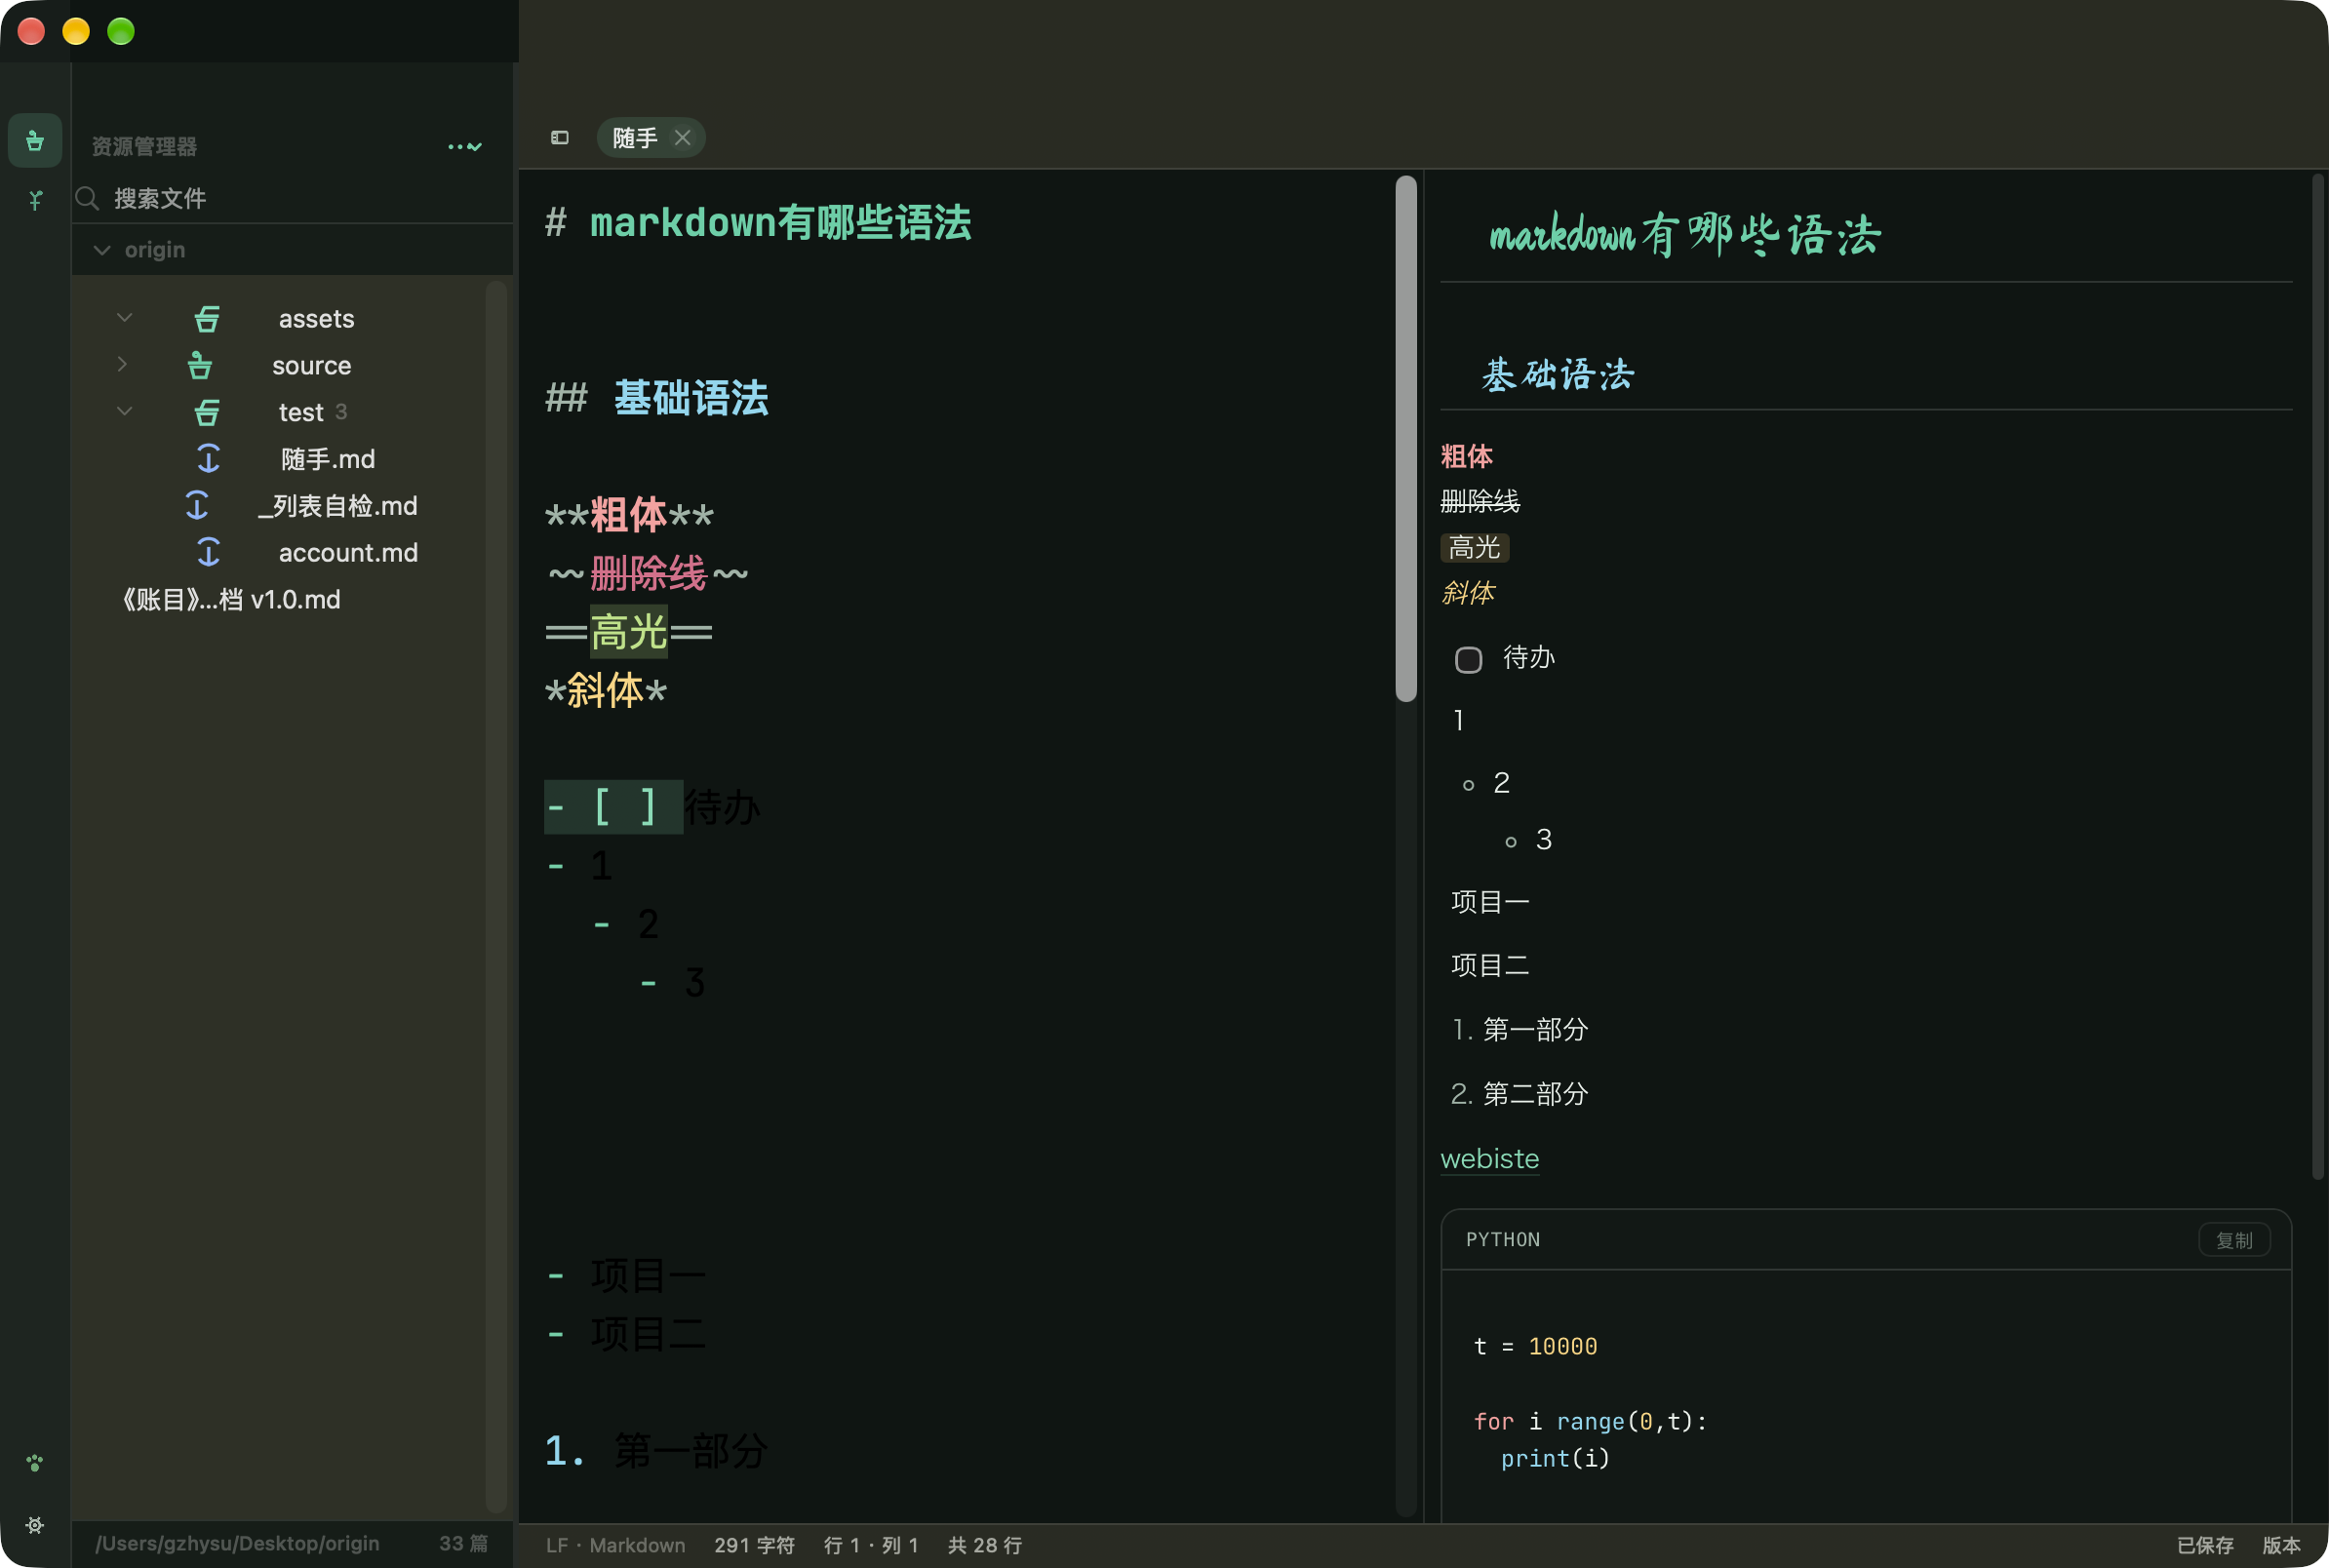The image size is (2329, 1568).
Task: Select the source folder row
Action: [x=290, y=366]
